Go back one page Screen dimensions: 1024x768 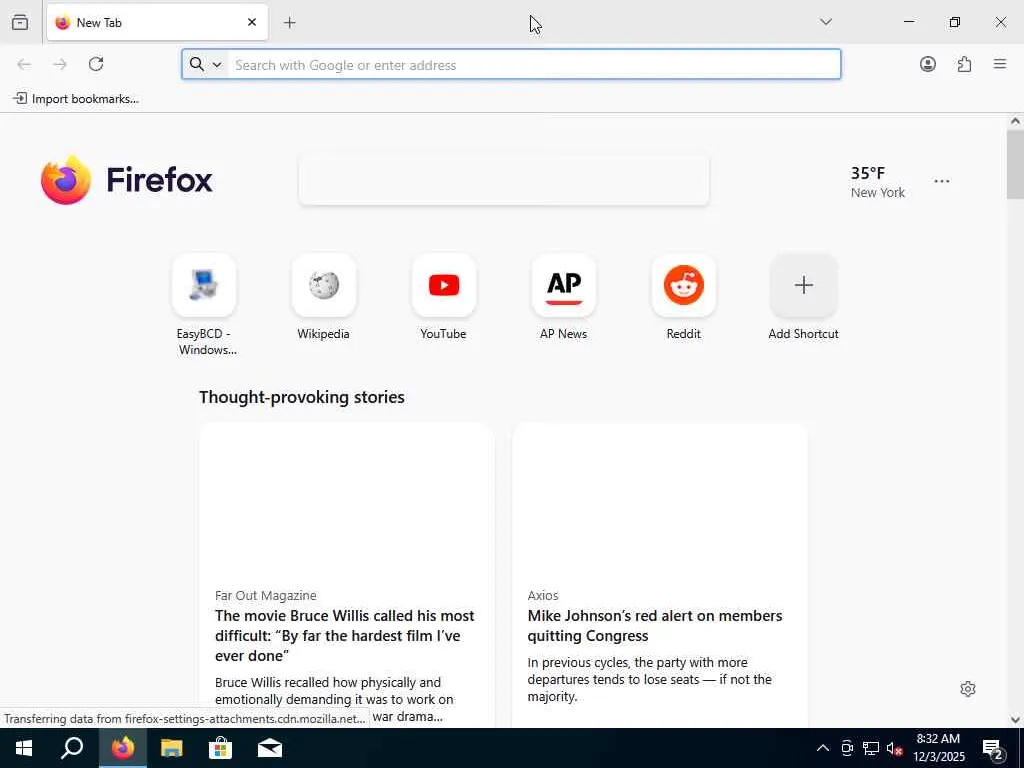coord(24,64)
